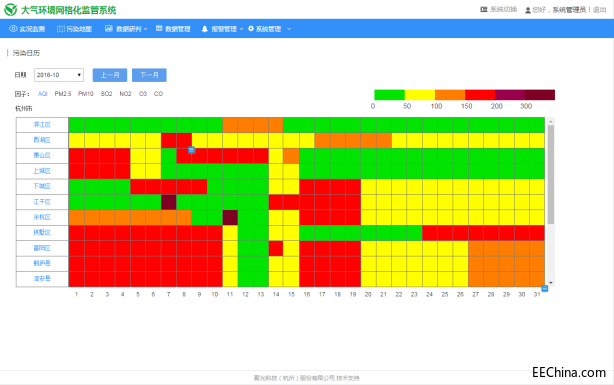
Task: Click the yellow 50-100 legend swatch
Action: coord(419,95)
